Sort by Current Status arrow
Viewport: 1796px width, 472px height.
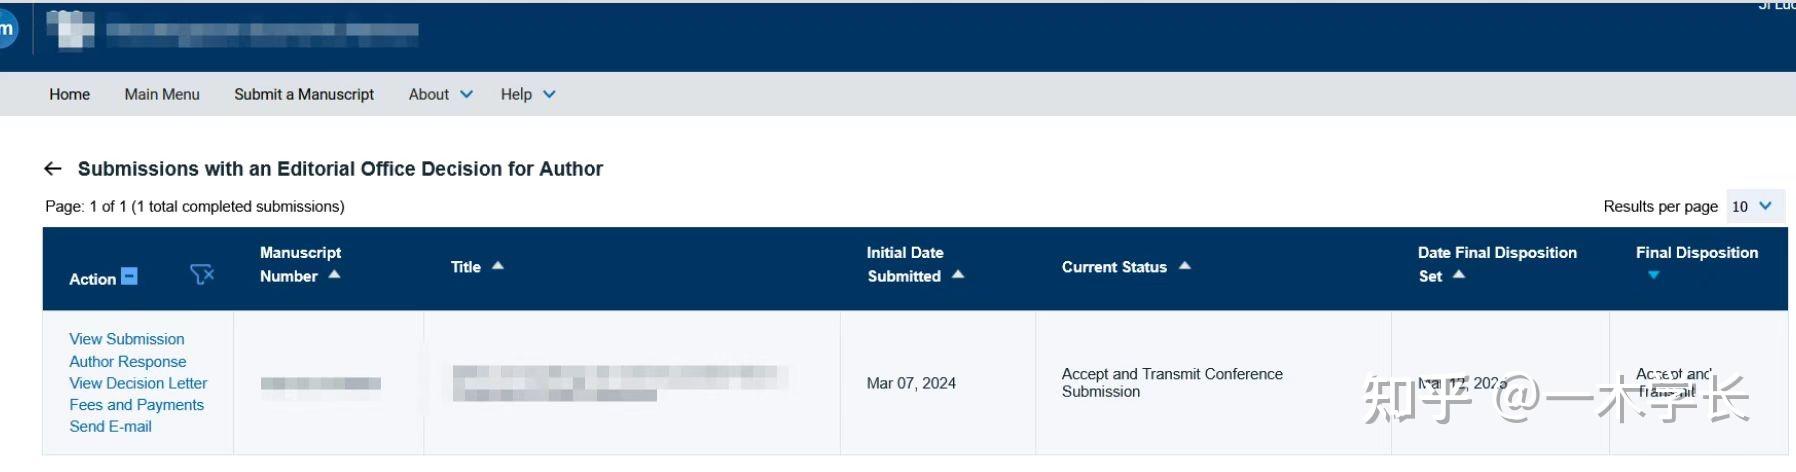1185,266
